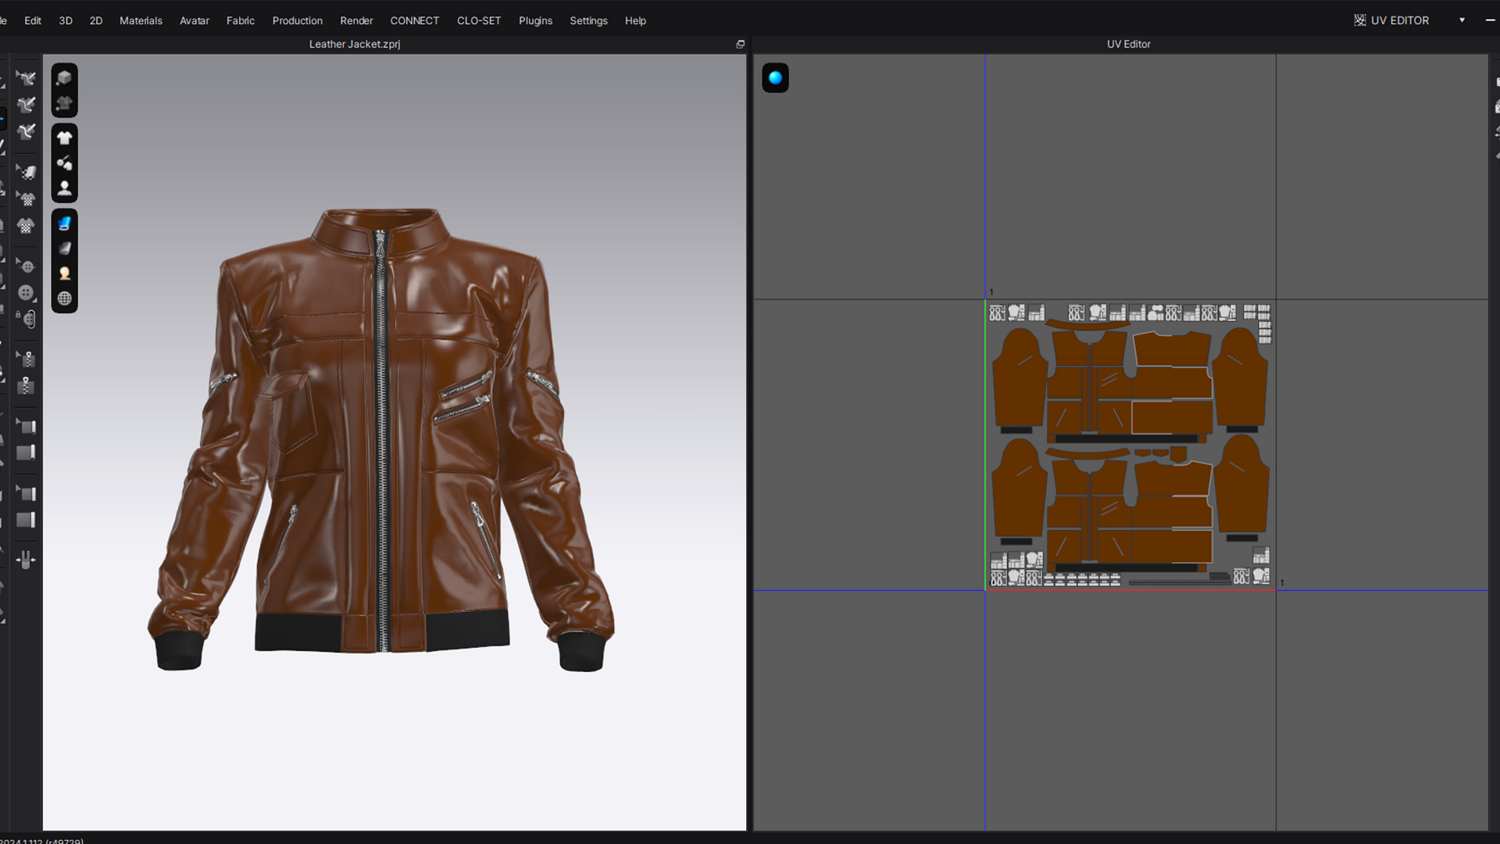Open the CONNECT menu

click(414, 20)
